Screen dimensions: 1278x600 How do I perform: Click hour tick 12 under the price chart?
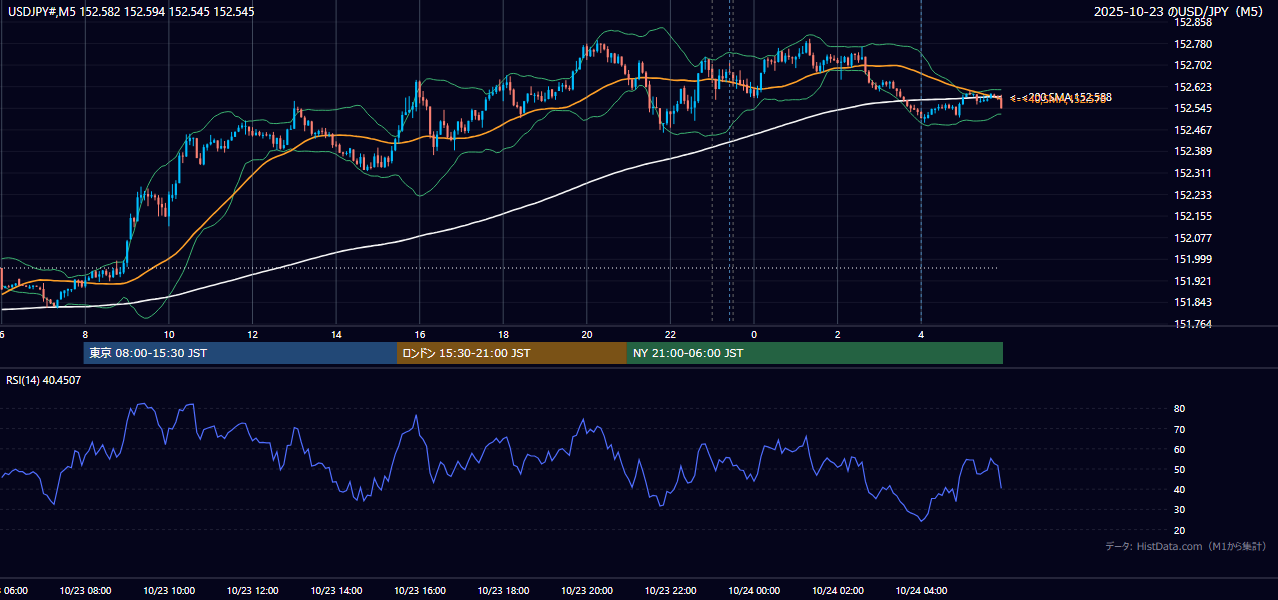point(252,335)
